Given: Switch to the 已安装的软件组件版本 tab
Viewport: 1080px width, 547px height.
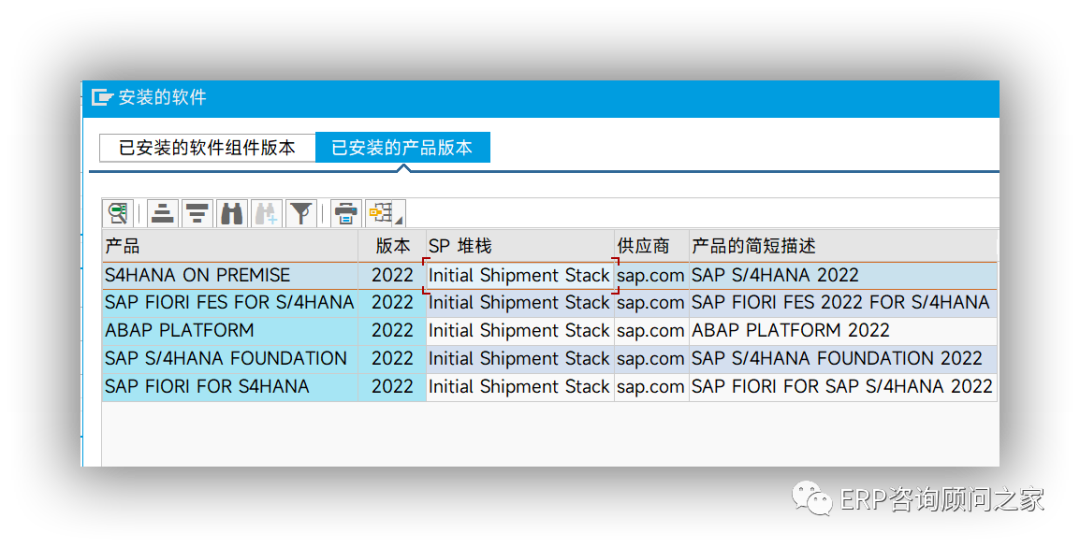Looking at the screenshot, I should click(207, 148).
